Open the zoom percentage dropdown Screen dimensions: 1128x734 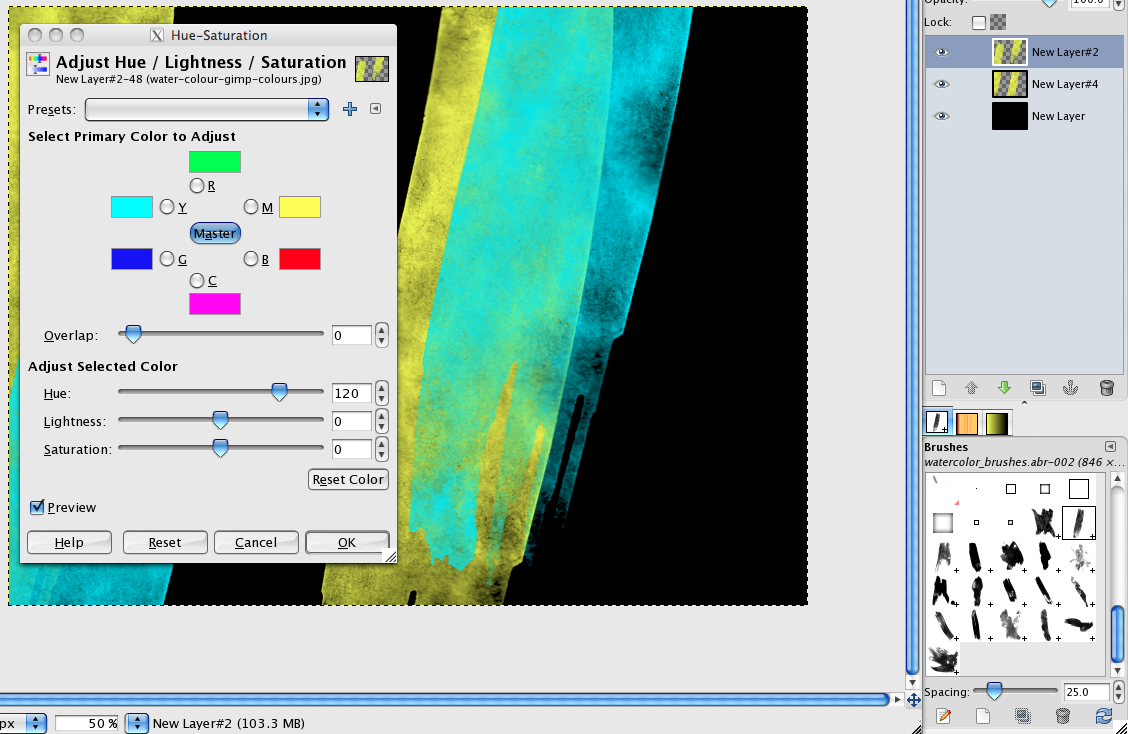point(137,723)
